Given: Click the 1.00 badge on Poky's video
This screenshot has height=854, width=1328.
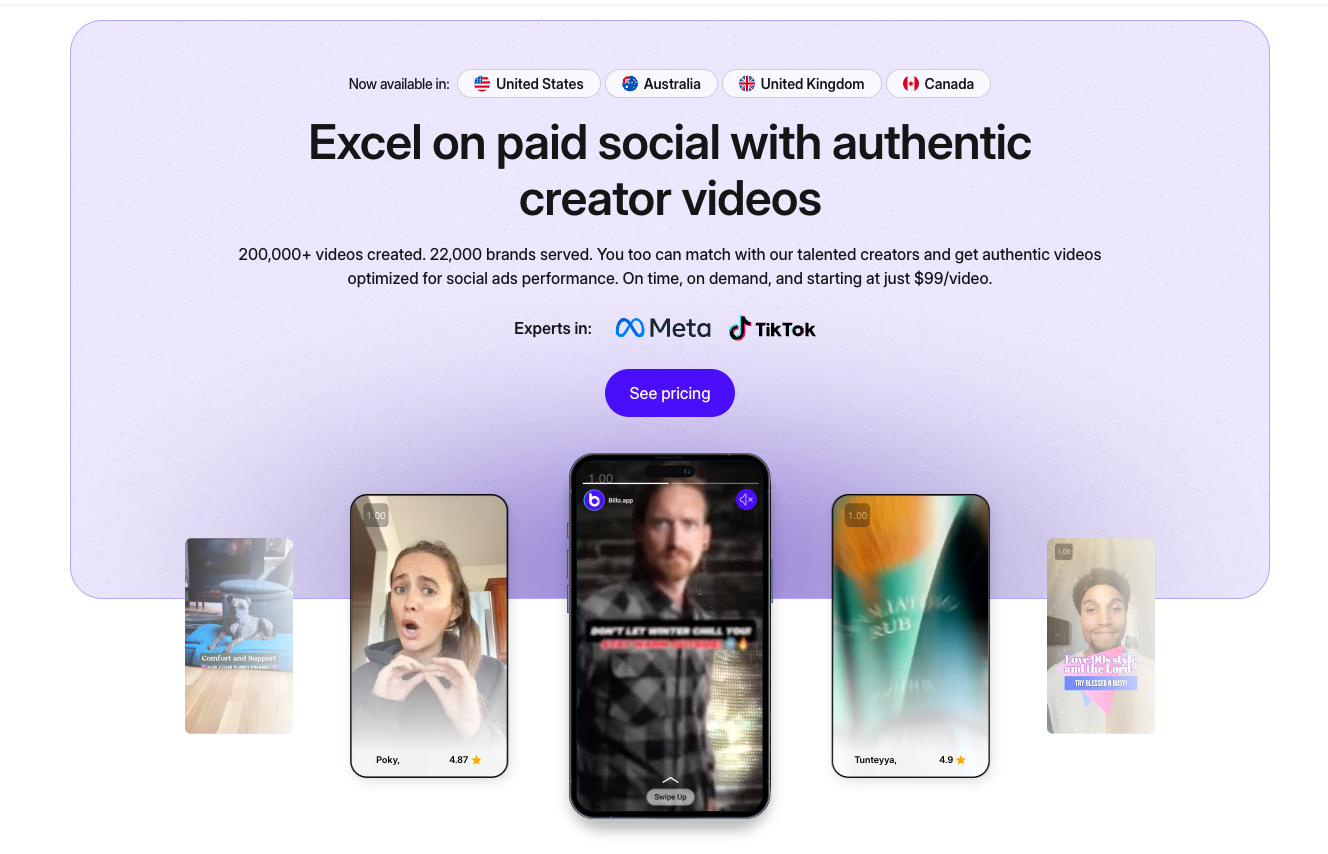Looking at the screenshot, I should [376, 516].
